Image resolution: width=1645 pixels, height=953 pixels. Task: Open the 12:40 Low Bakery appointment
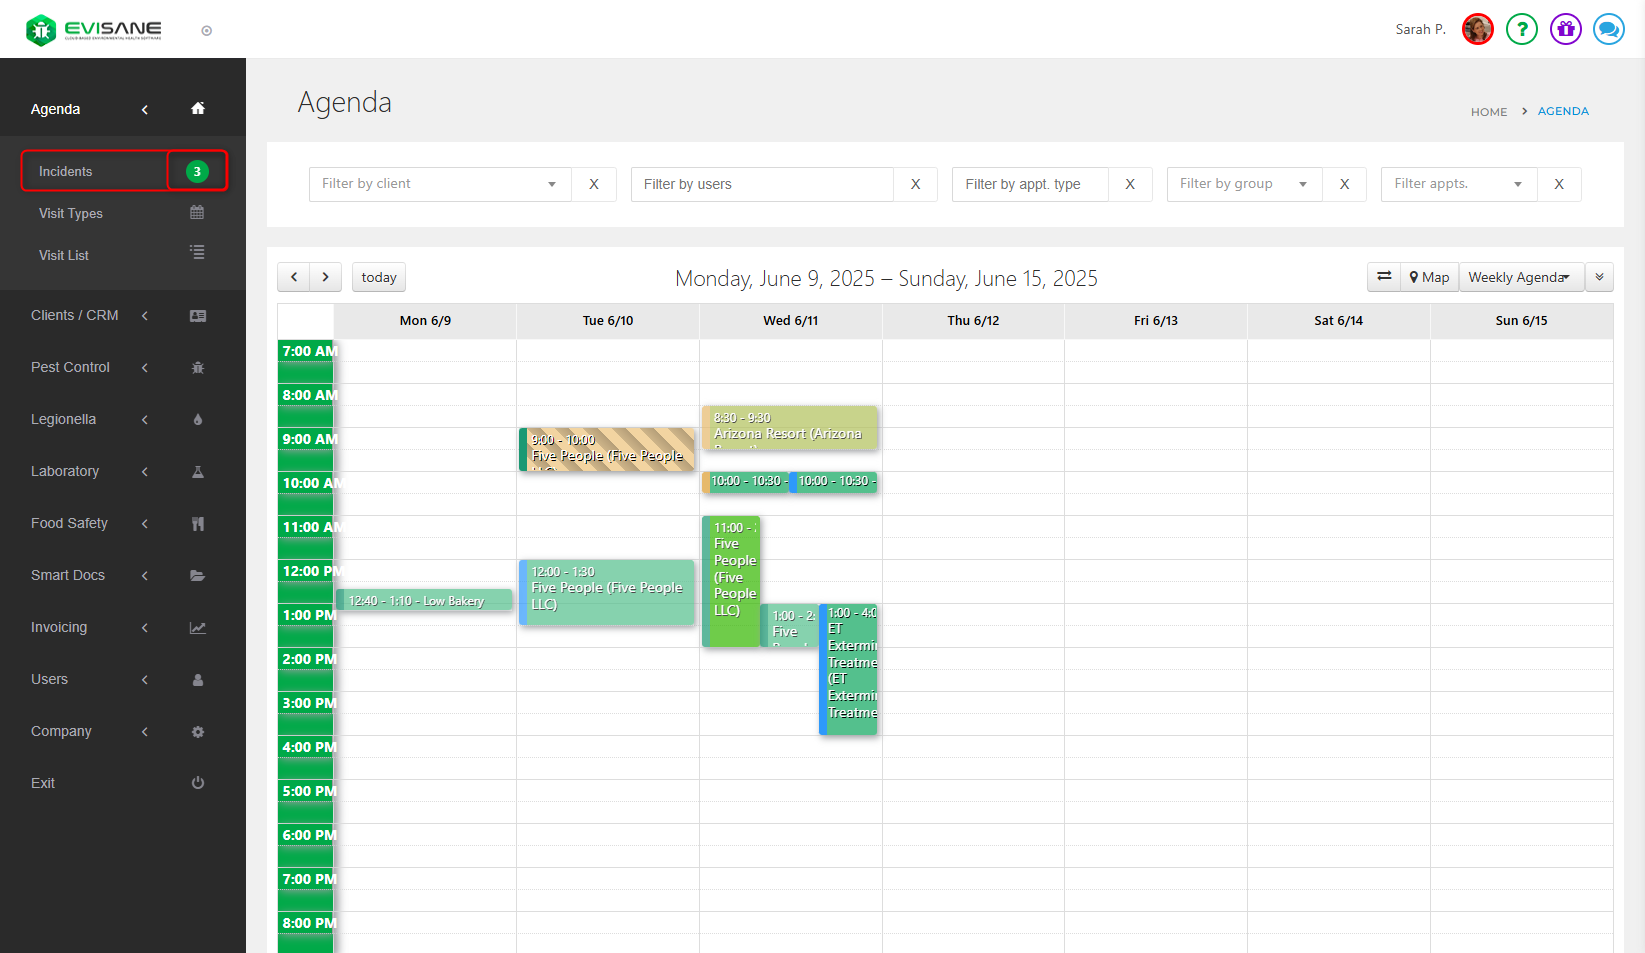[x=424, y=600]
